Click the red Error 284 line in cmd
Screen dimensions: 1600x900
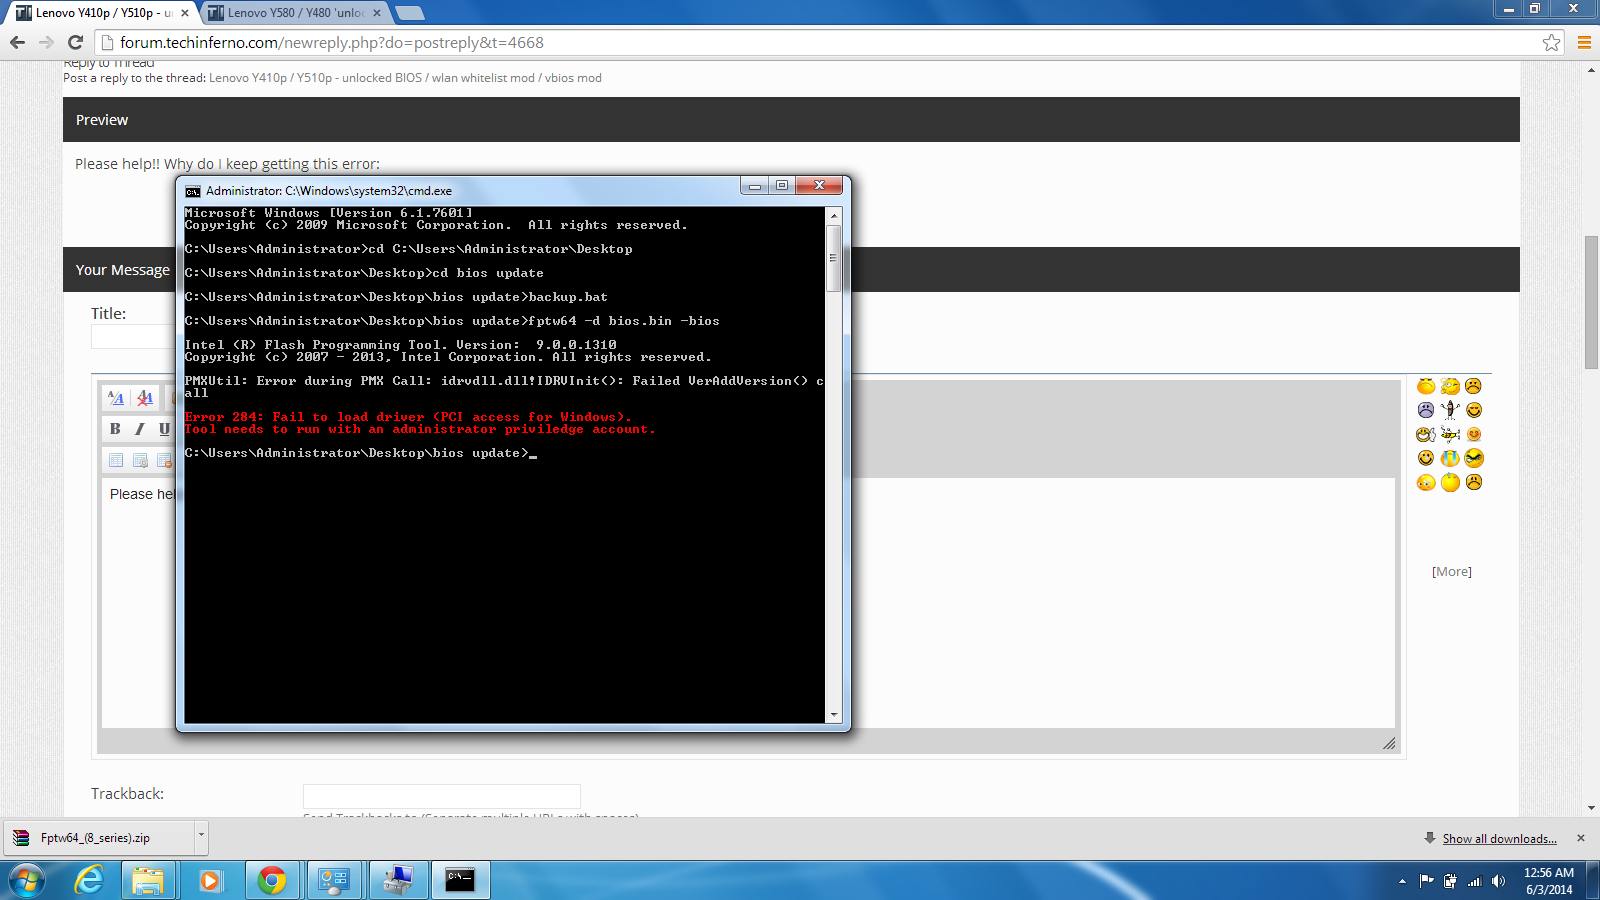coord(408,417)
